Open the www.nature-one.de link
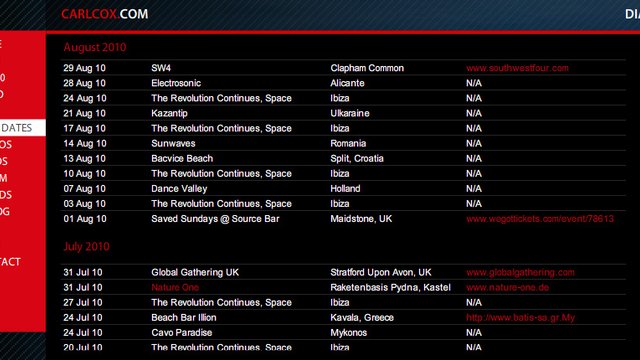 pos(507,287)
